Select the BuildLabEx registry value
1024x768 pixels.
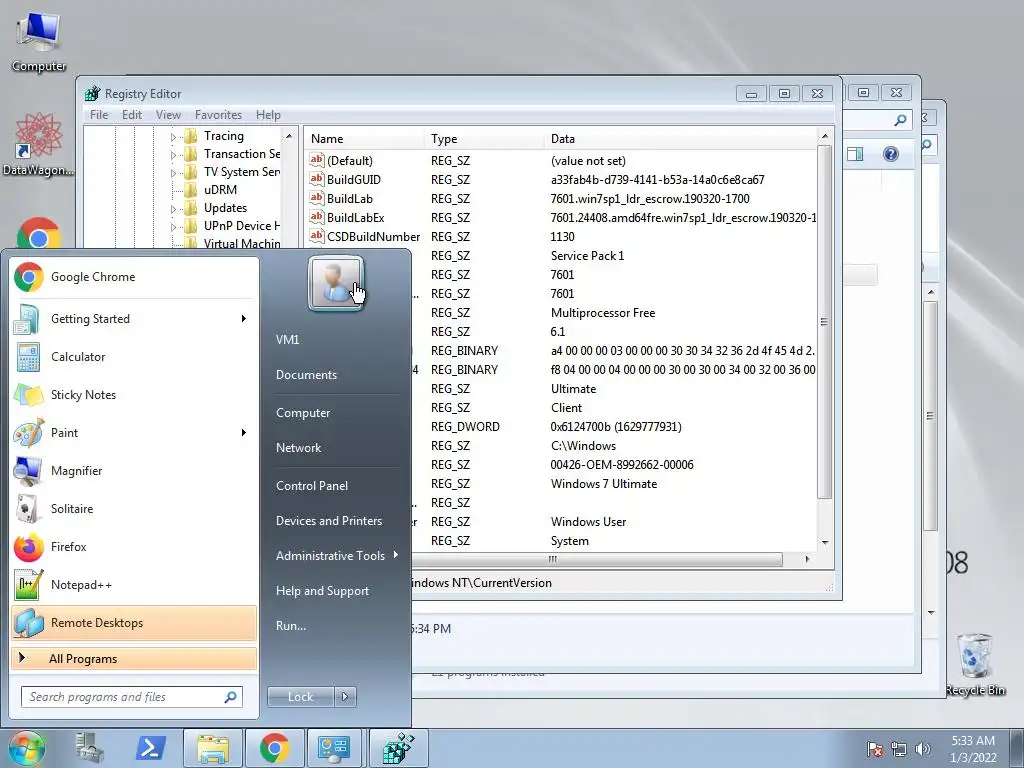point(355,217)
